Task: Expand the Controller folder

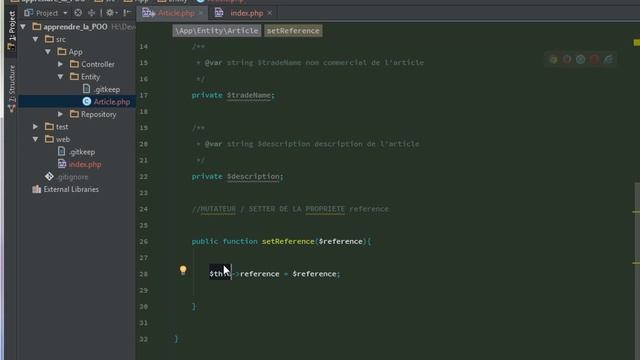Action: pyautogui.click(x=60, y=64)
